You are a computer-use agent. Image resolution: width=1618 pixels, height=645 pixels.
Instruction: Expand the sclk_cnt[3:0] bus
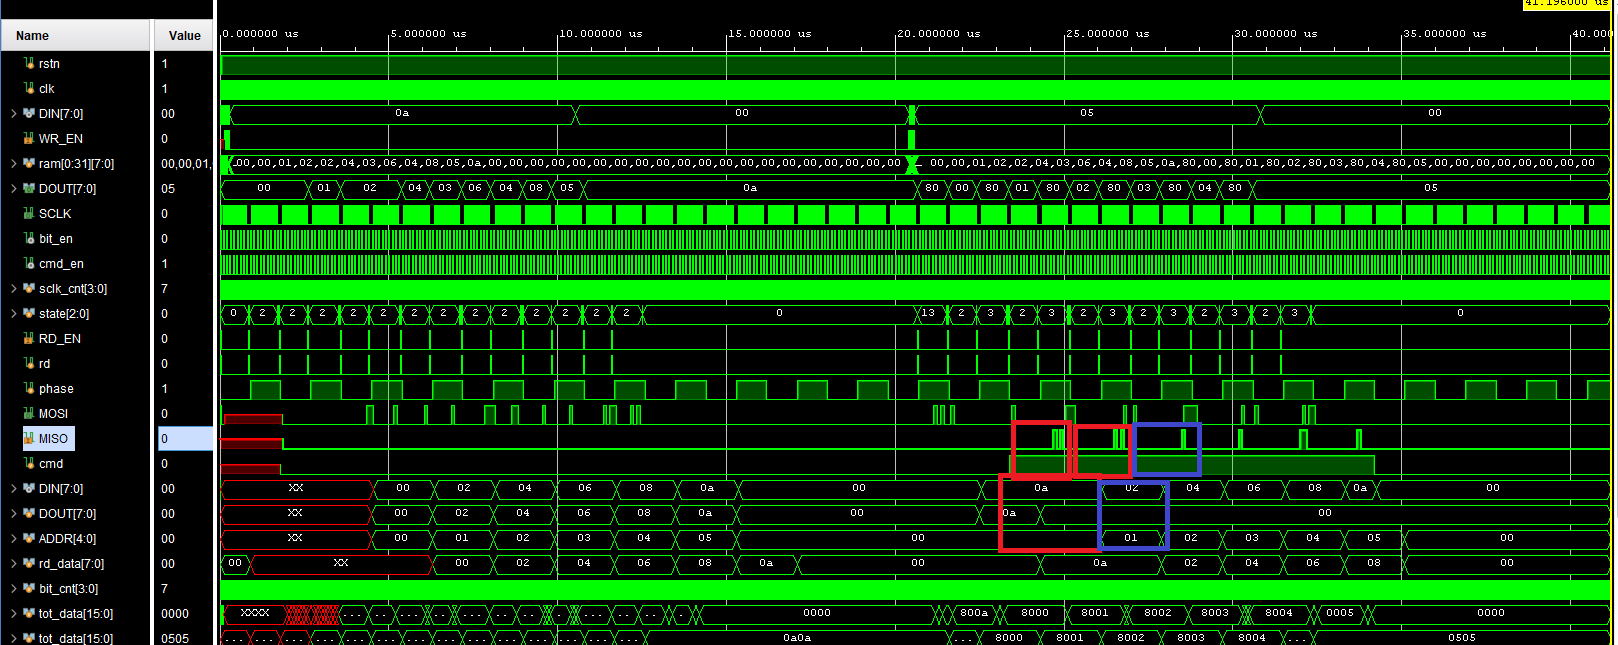13,288
